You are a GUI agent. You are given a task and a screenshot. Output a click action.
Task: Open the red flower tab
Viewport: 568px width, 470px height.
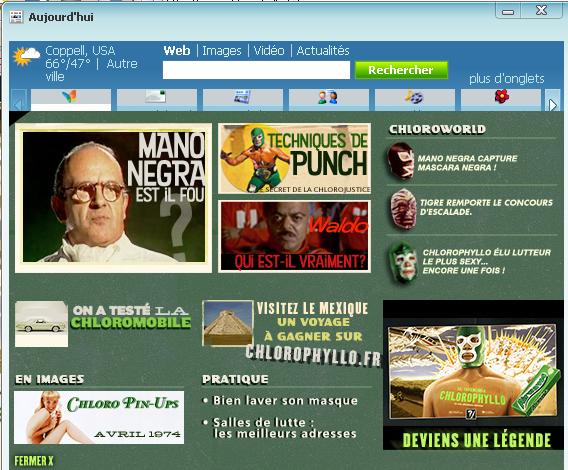501,100
